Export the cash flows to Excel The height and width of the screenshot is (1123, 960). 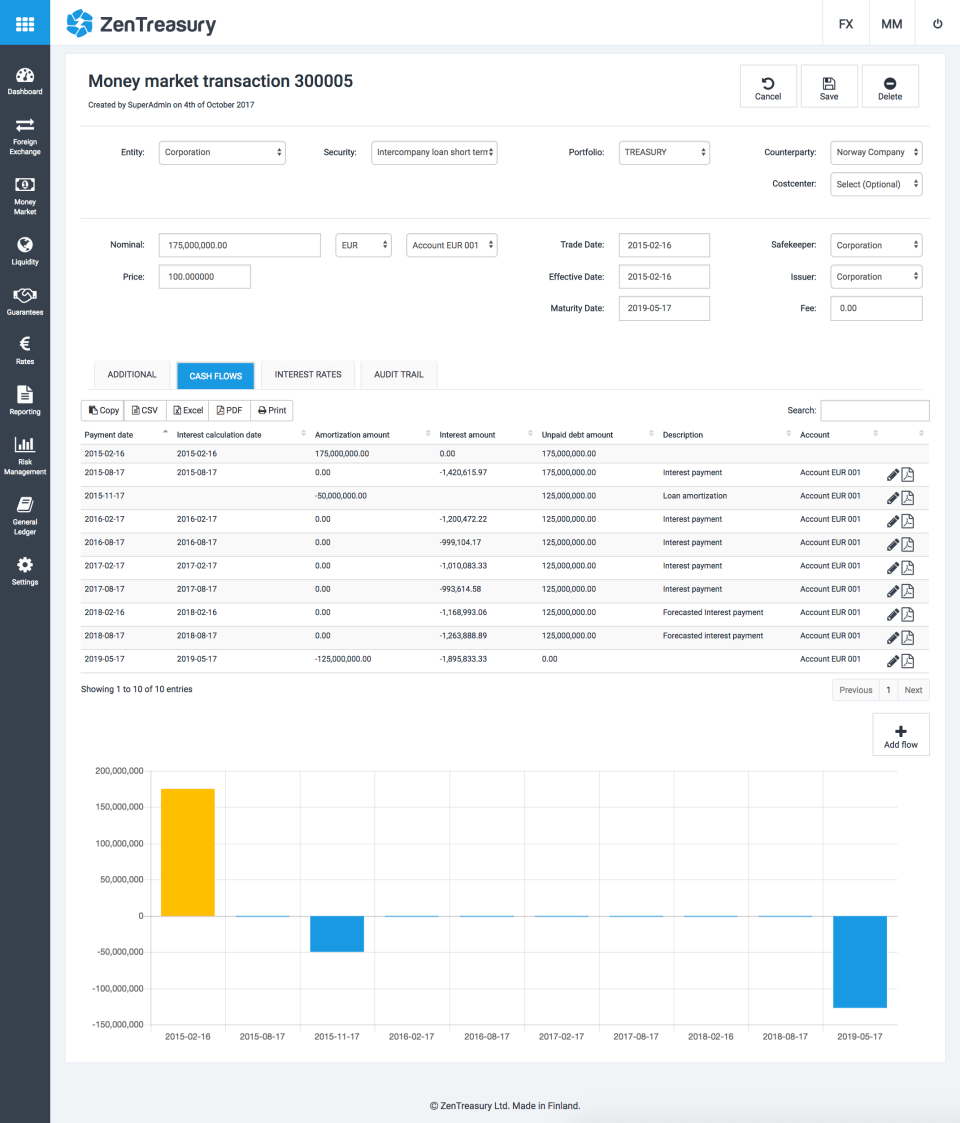[187, 410]
